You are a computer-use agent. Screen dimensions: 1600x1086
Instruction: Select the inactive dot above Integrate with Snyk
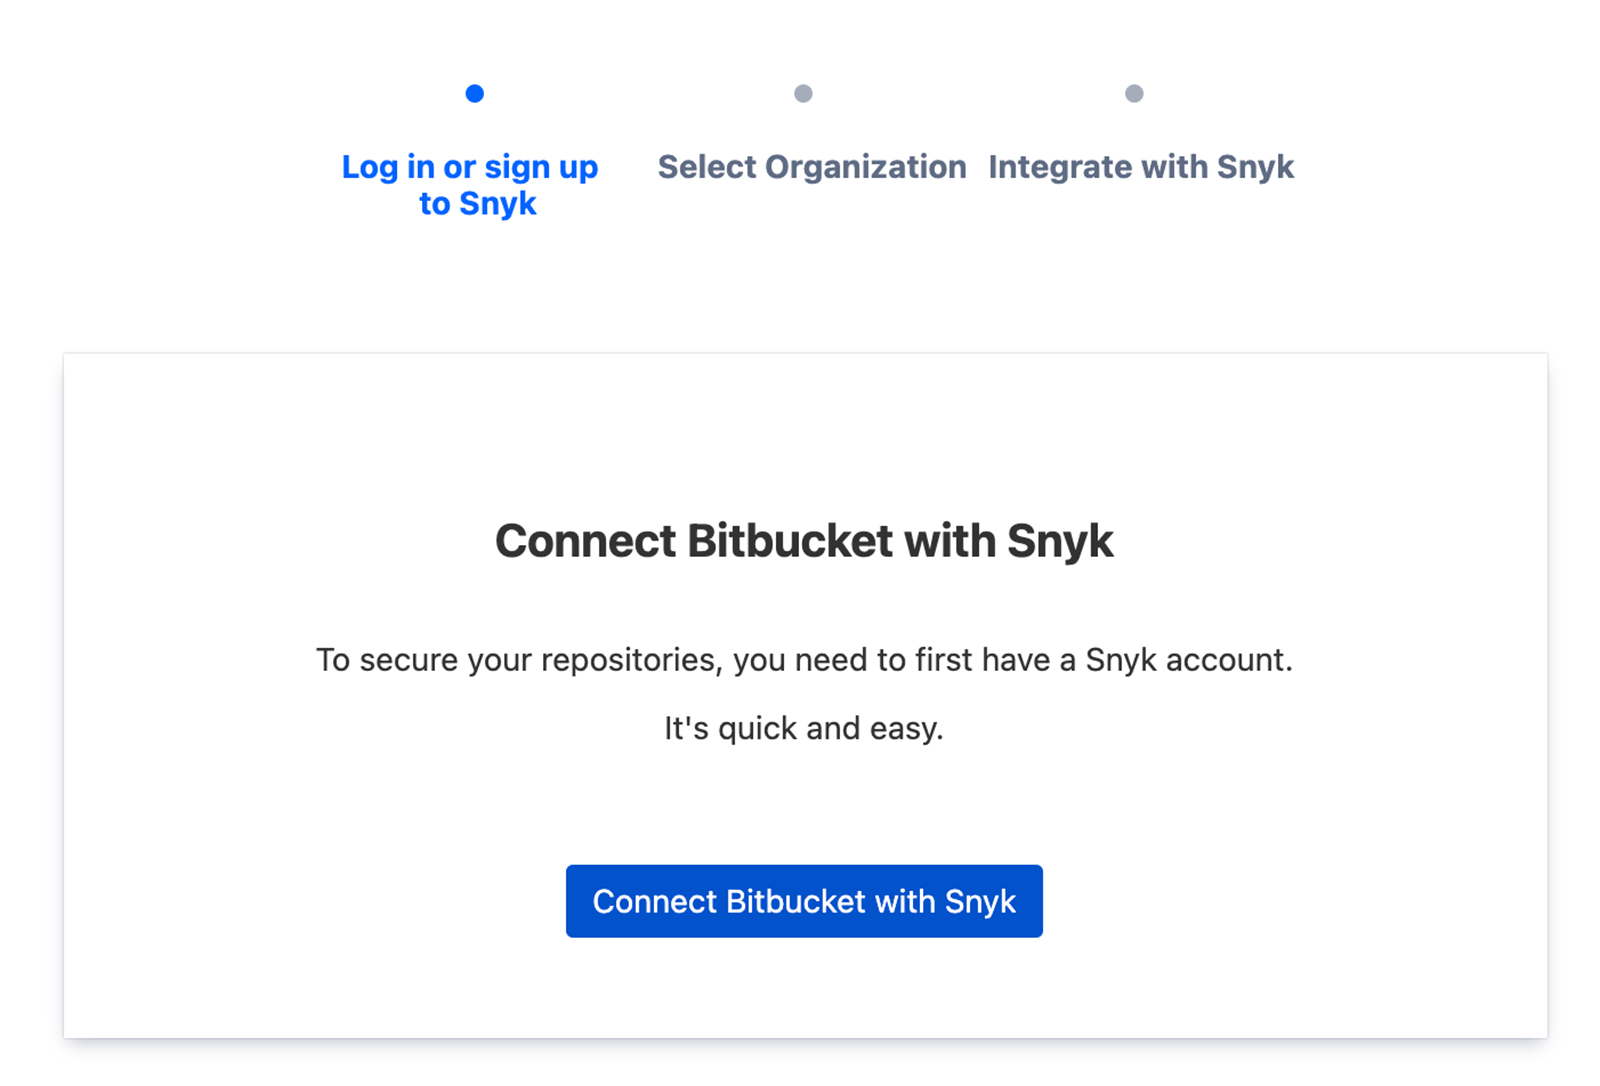(x=1134, y=93)
